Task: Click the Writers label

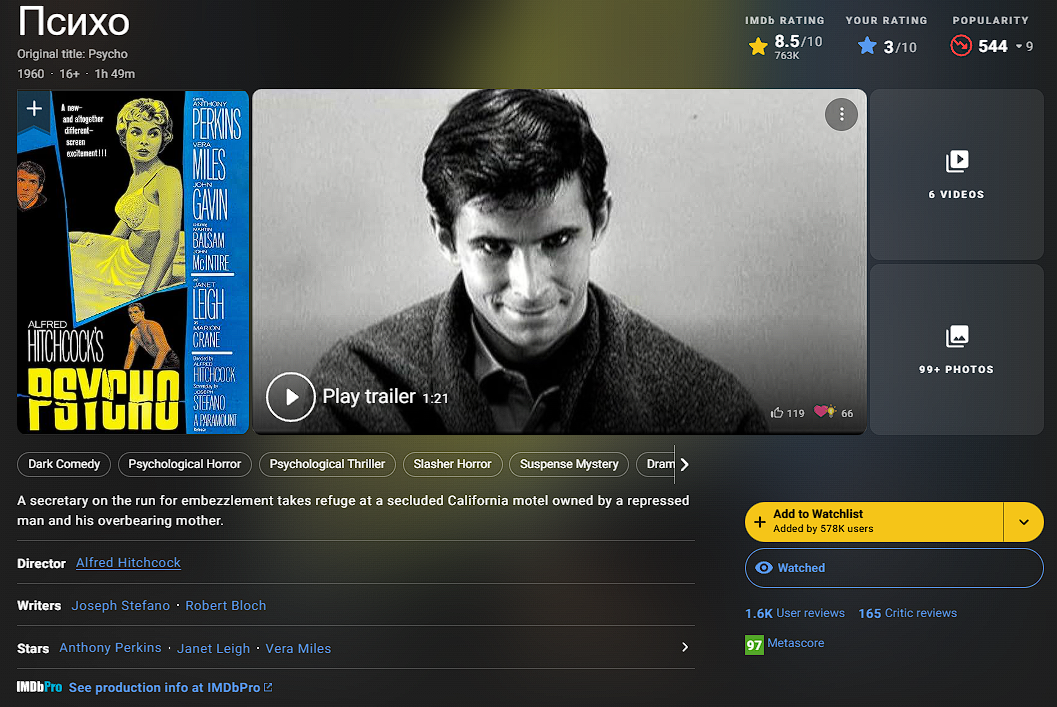Action: click(x=39, y=605)
